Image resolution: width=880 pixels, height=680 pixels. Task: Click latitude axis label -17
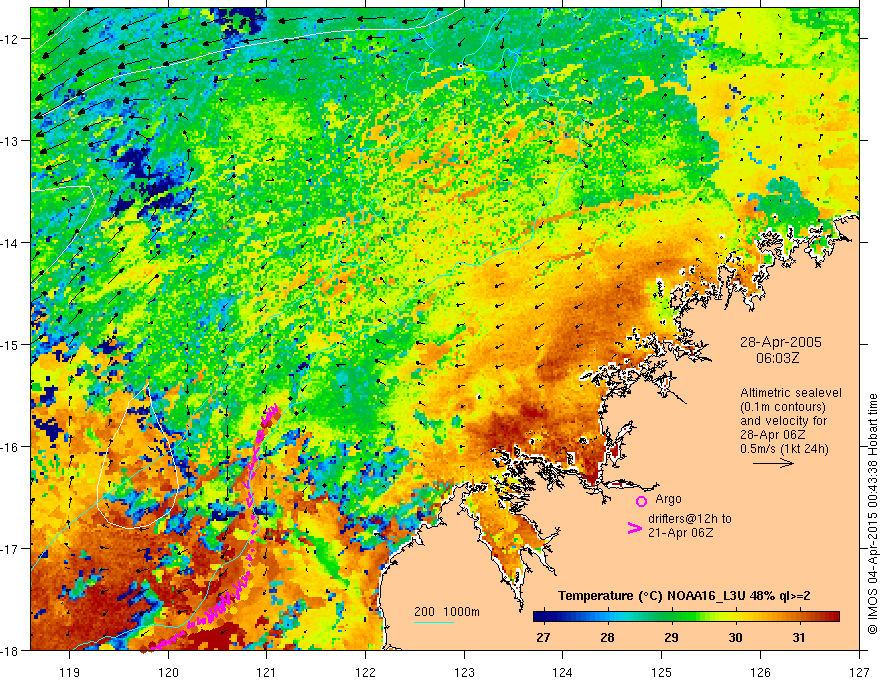click(11, 549)
